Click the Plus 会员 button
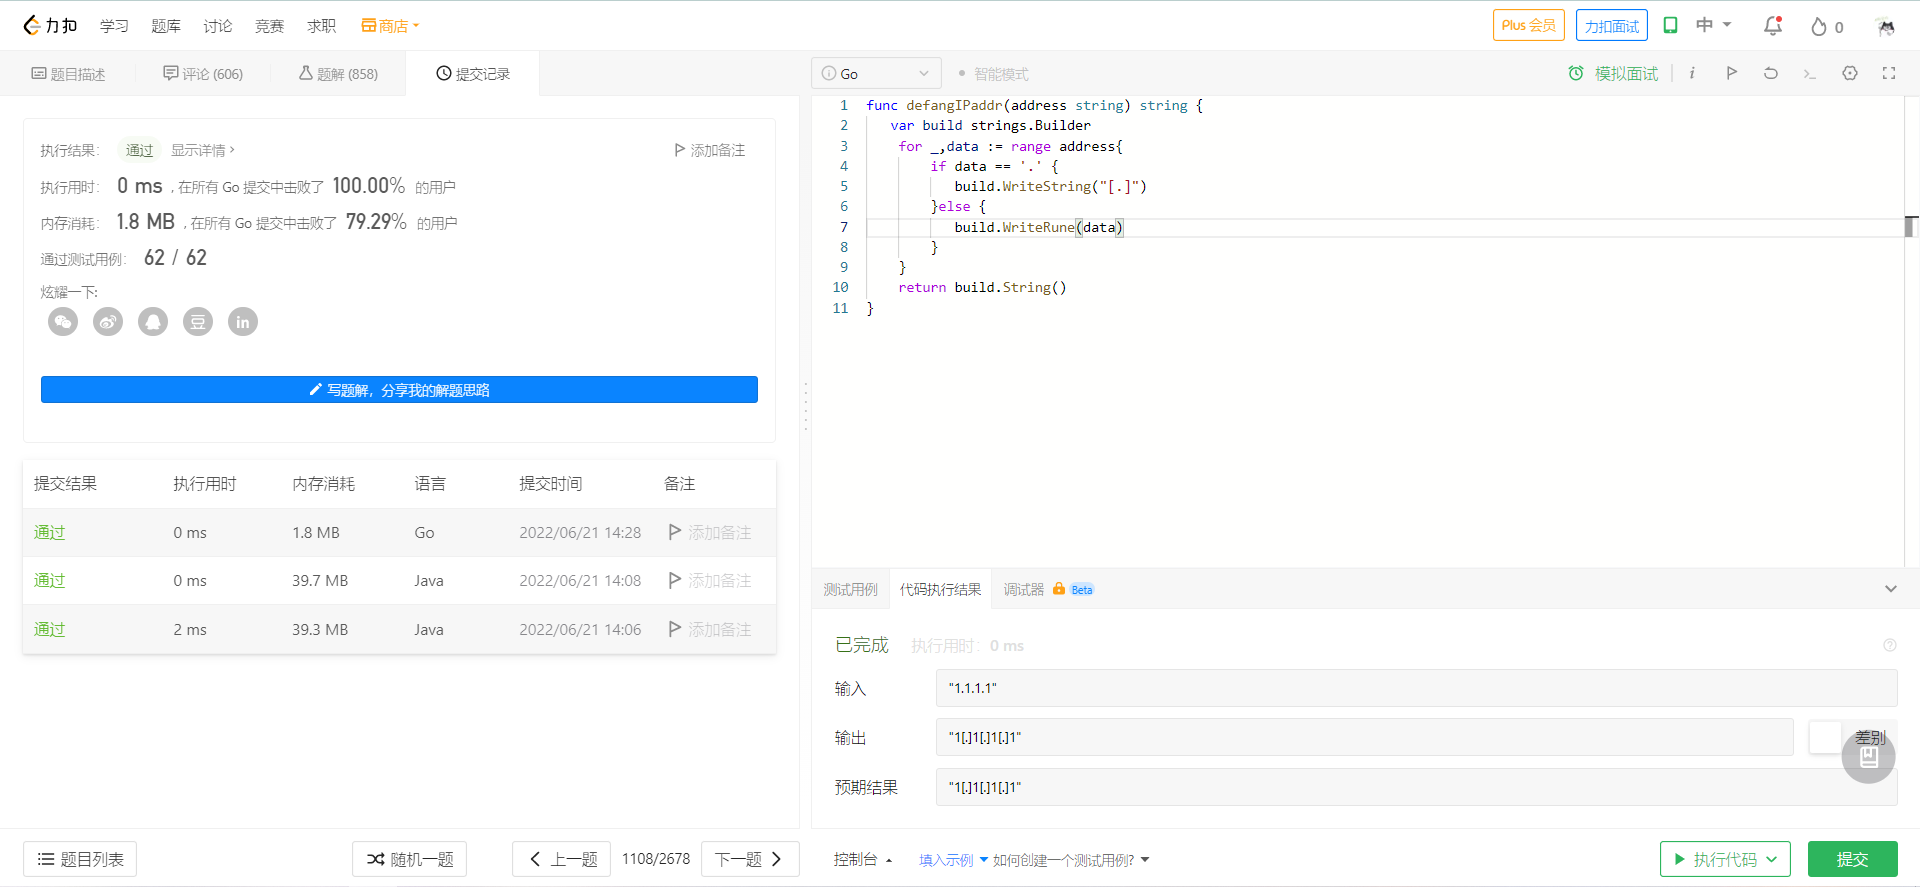The width and height of the screenshot is (1920, 887). pos(1528,25)
